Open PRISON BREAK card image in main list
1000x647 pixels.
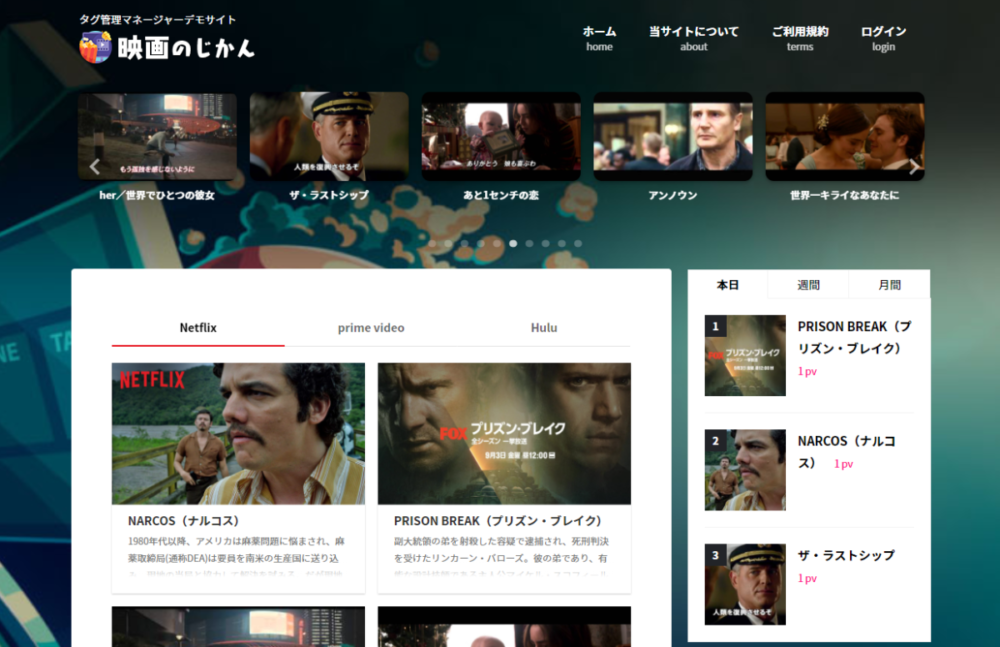click(x=504, y=434)
